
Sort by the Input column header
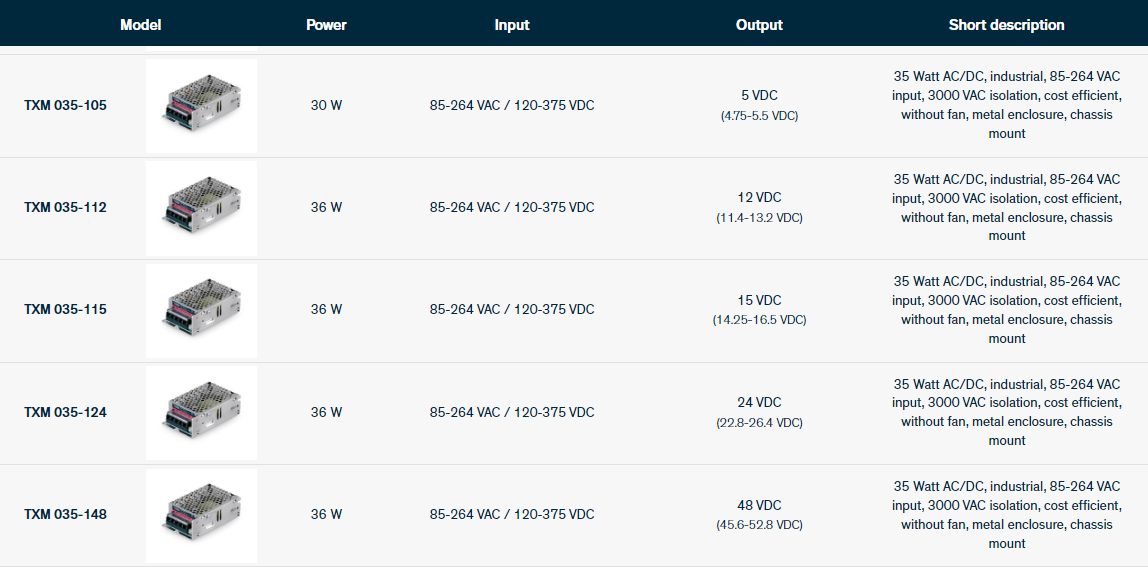pos(512,25)
